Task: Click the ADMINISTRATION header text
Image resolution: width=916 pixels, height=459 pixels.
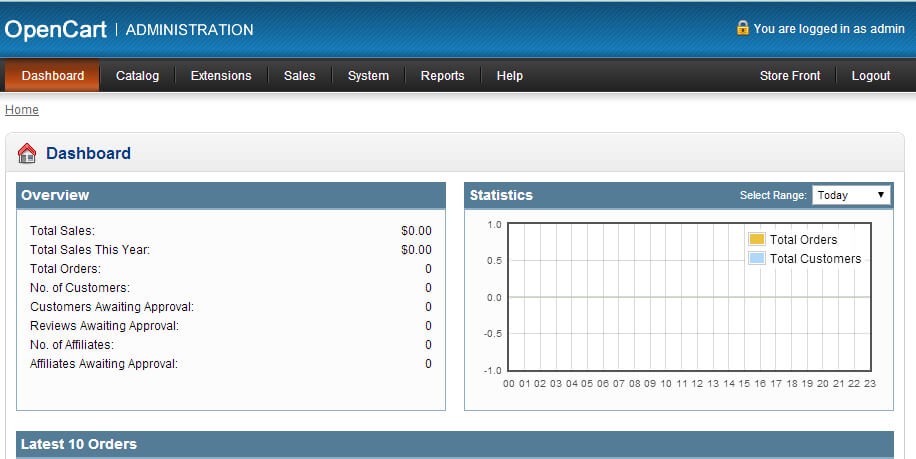Action: pos(189,30)
